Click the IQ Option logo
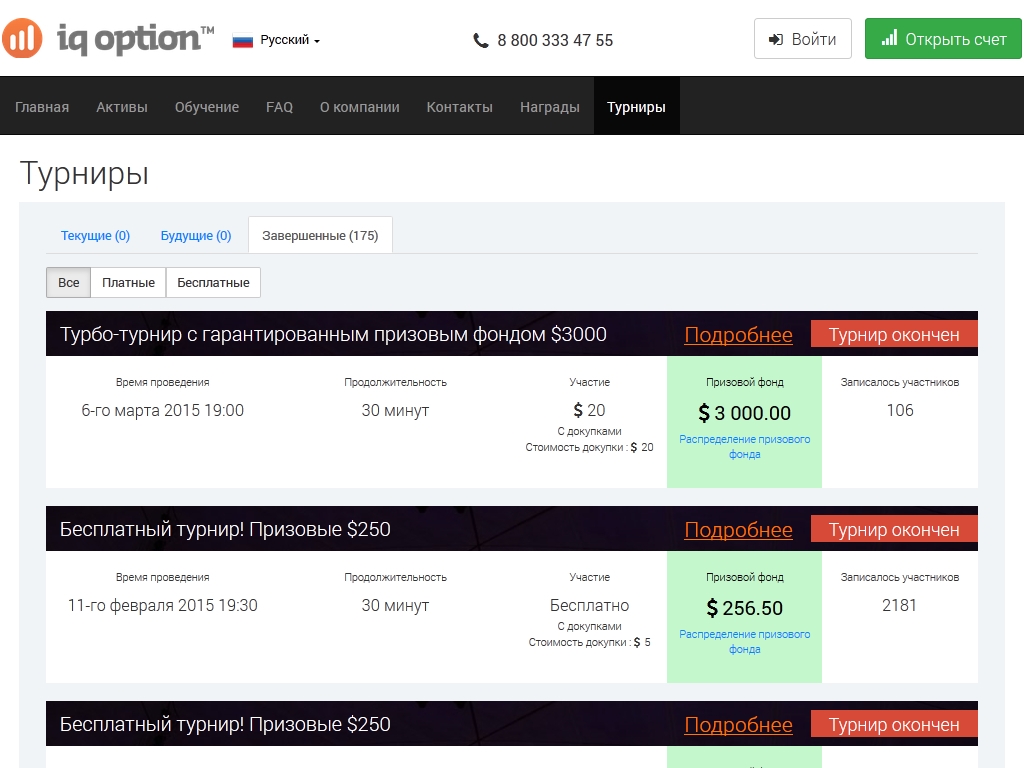The width and height of the screenshot is (1024, 768). [x=108, y=38]
